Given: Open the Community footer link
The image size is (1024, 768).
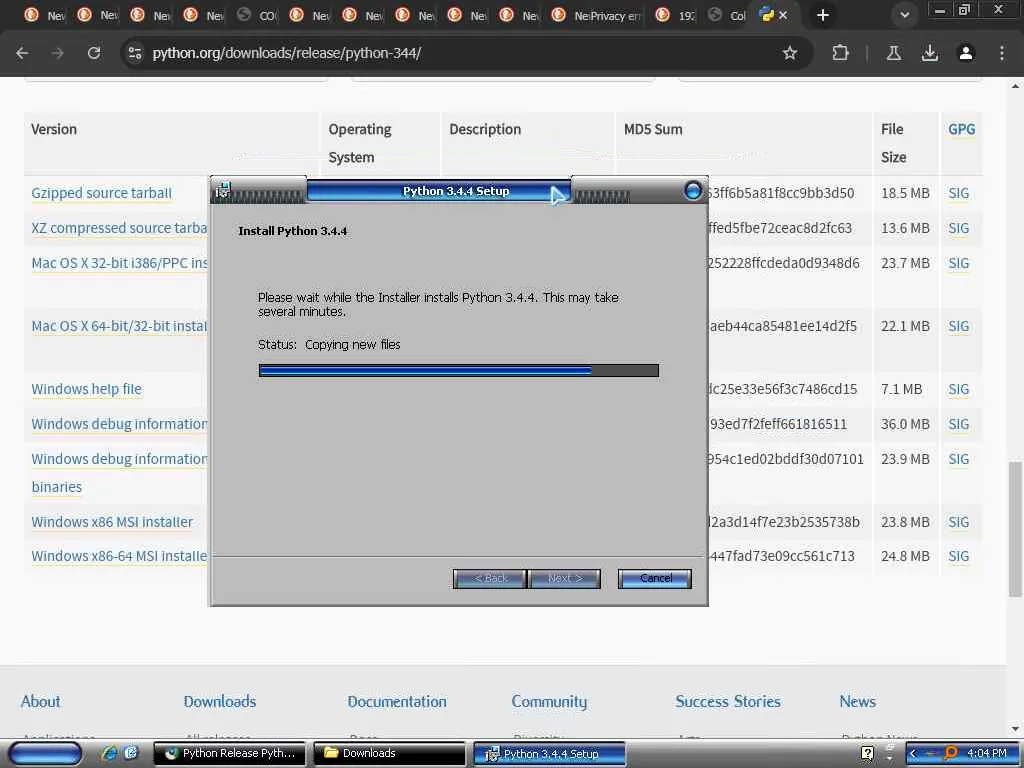Looking at the screenshot, I should pyautogui.click(x=549, y=701).
